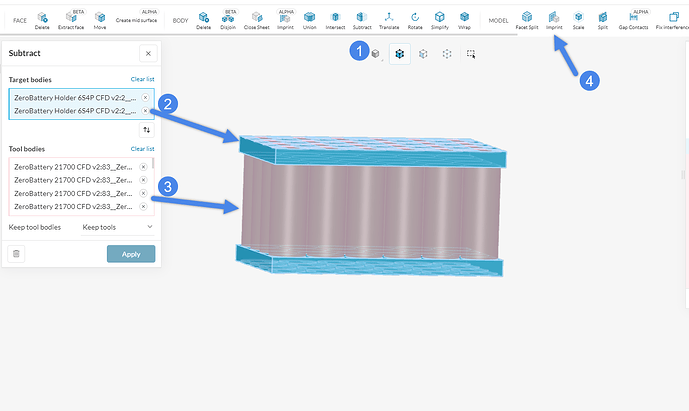Delete the Subtract operation with trash icon
Viewport: 689px width, 411px height.
pos(16,254)
